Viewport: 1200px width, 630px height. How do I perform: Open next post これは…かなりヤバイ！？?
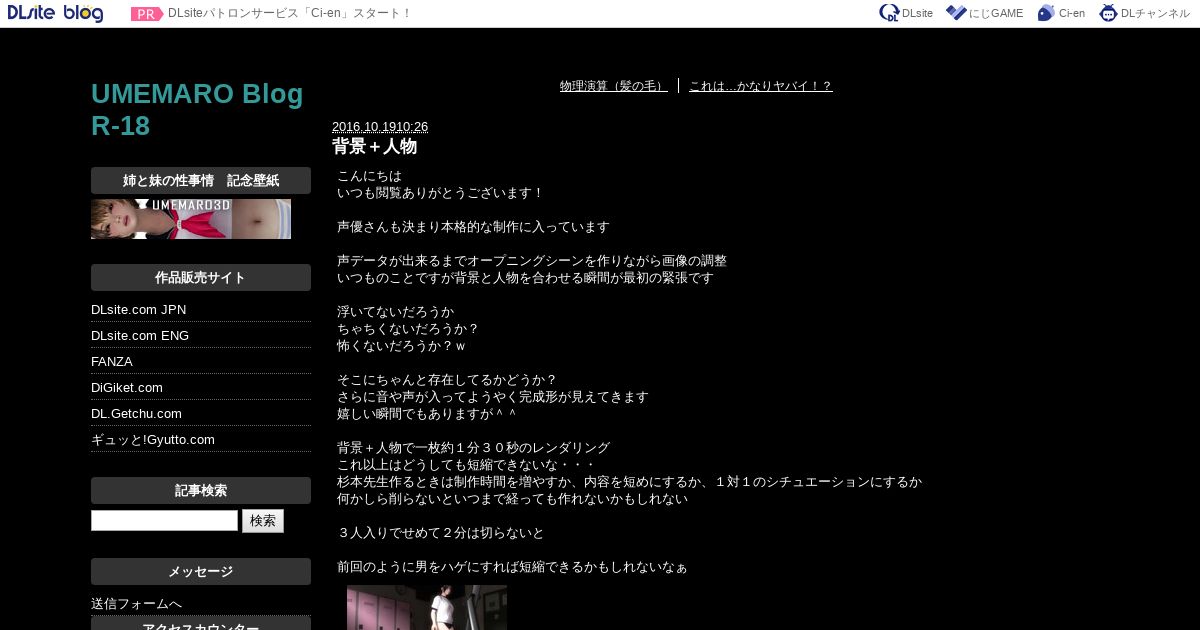[760, 86]
